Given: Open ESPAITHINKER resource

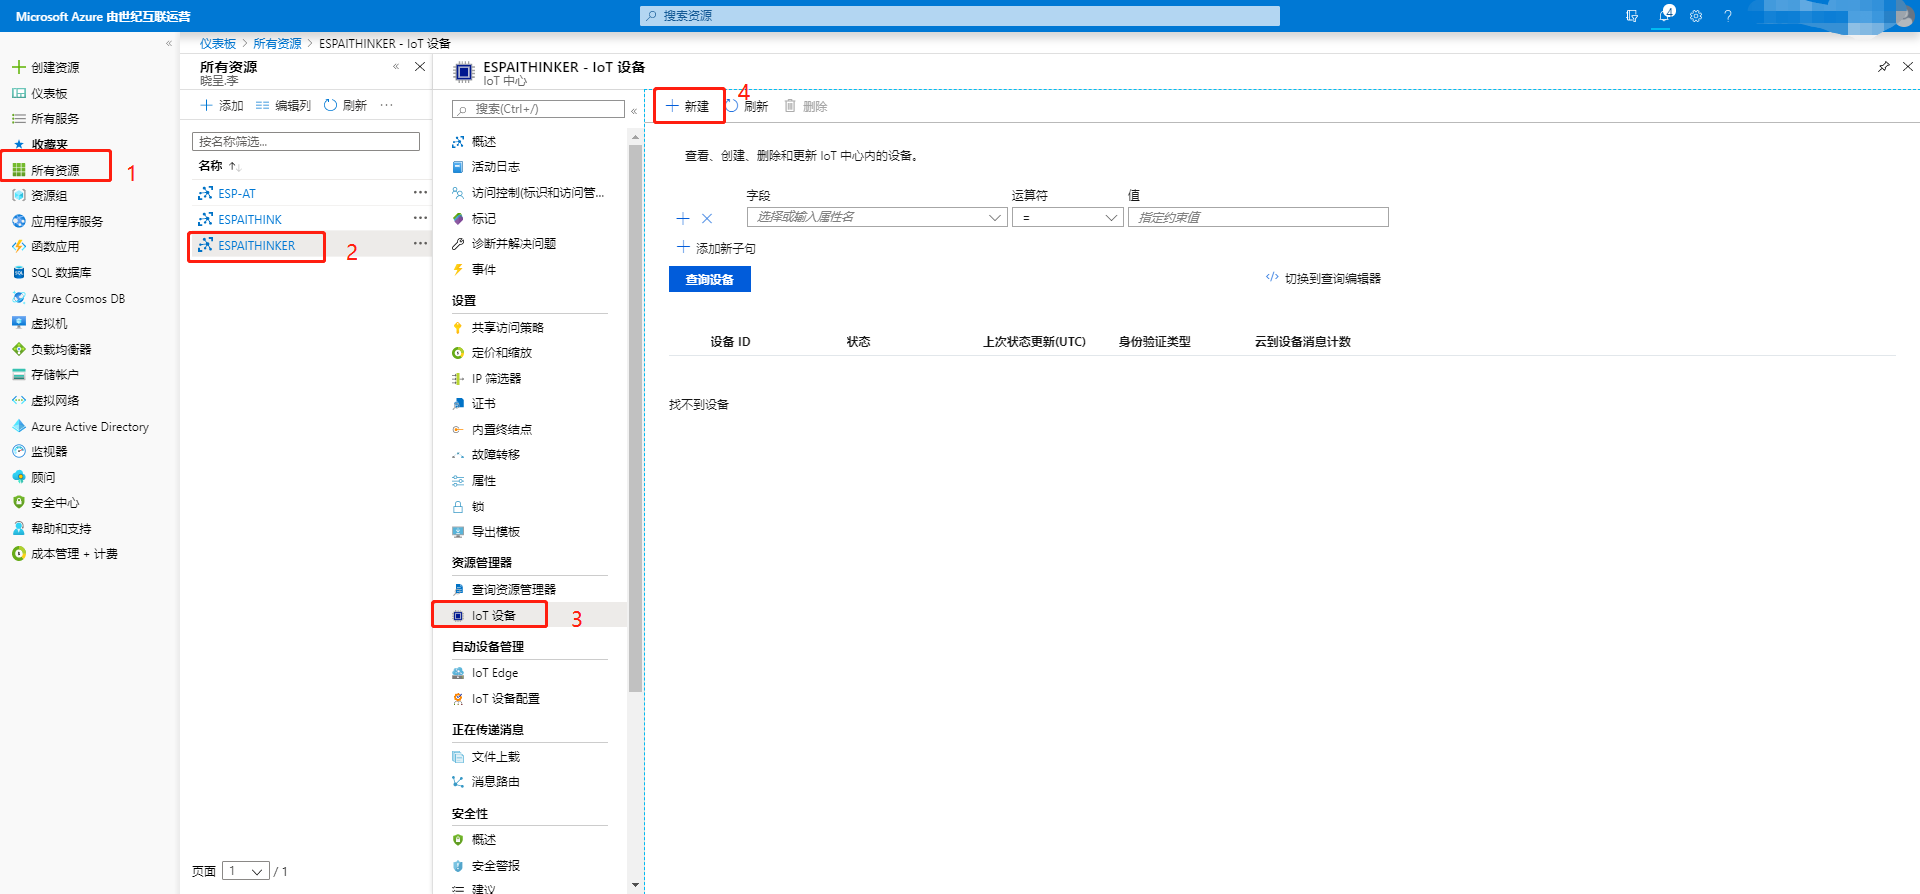Looking at the screenshot, I should tap(257, 245).
